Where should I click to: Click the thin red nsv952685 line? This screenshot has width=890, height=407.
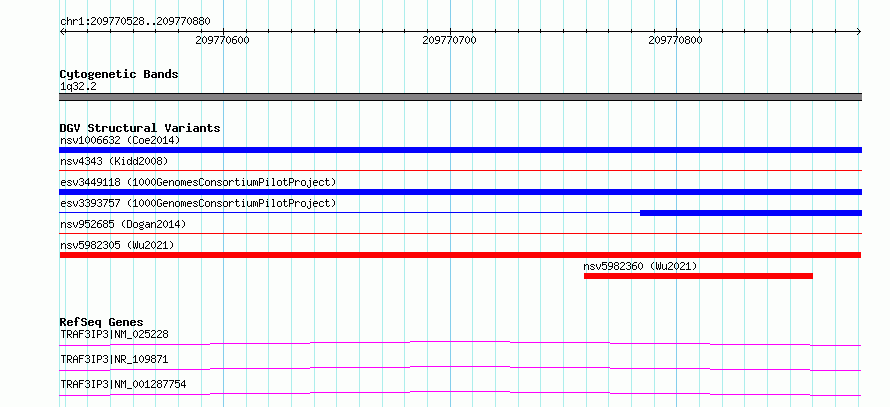click(x=460, y=233)
